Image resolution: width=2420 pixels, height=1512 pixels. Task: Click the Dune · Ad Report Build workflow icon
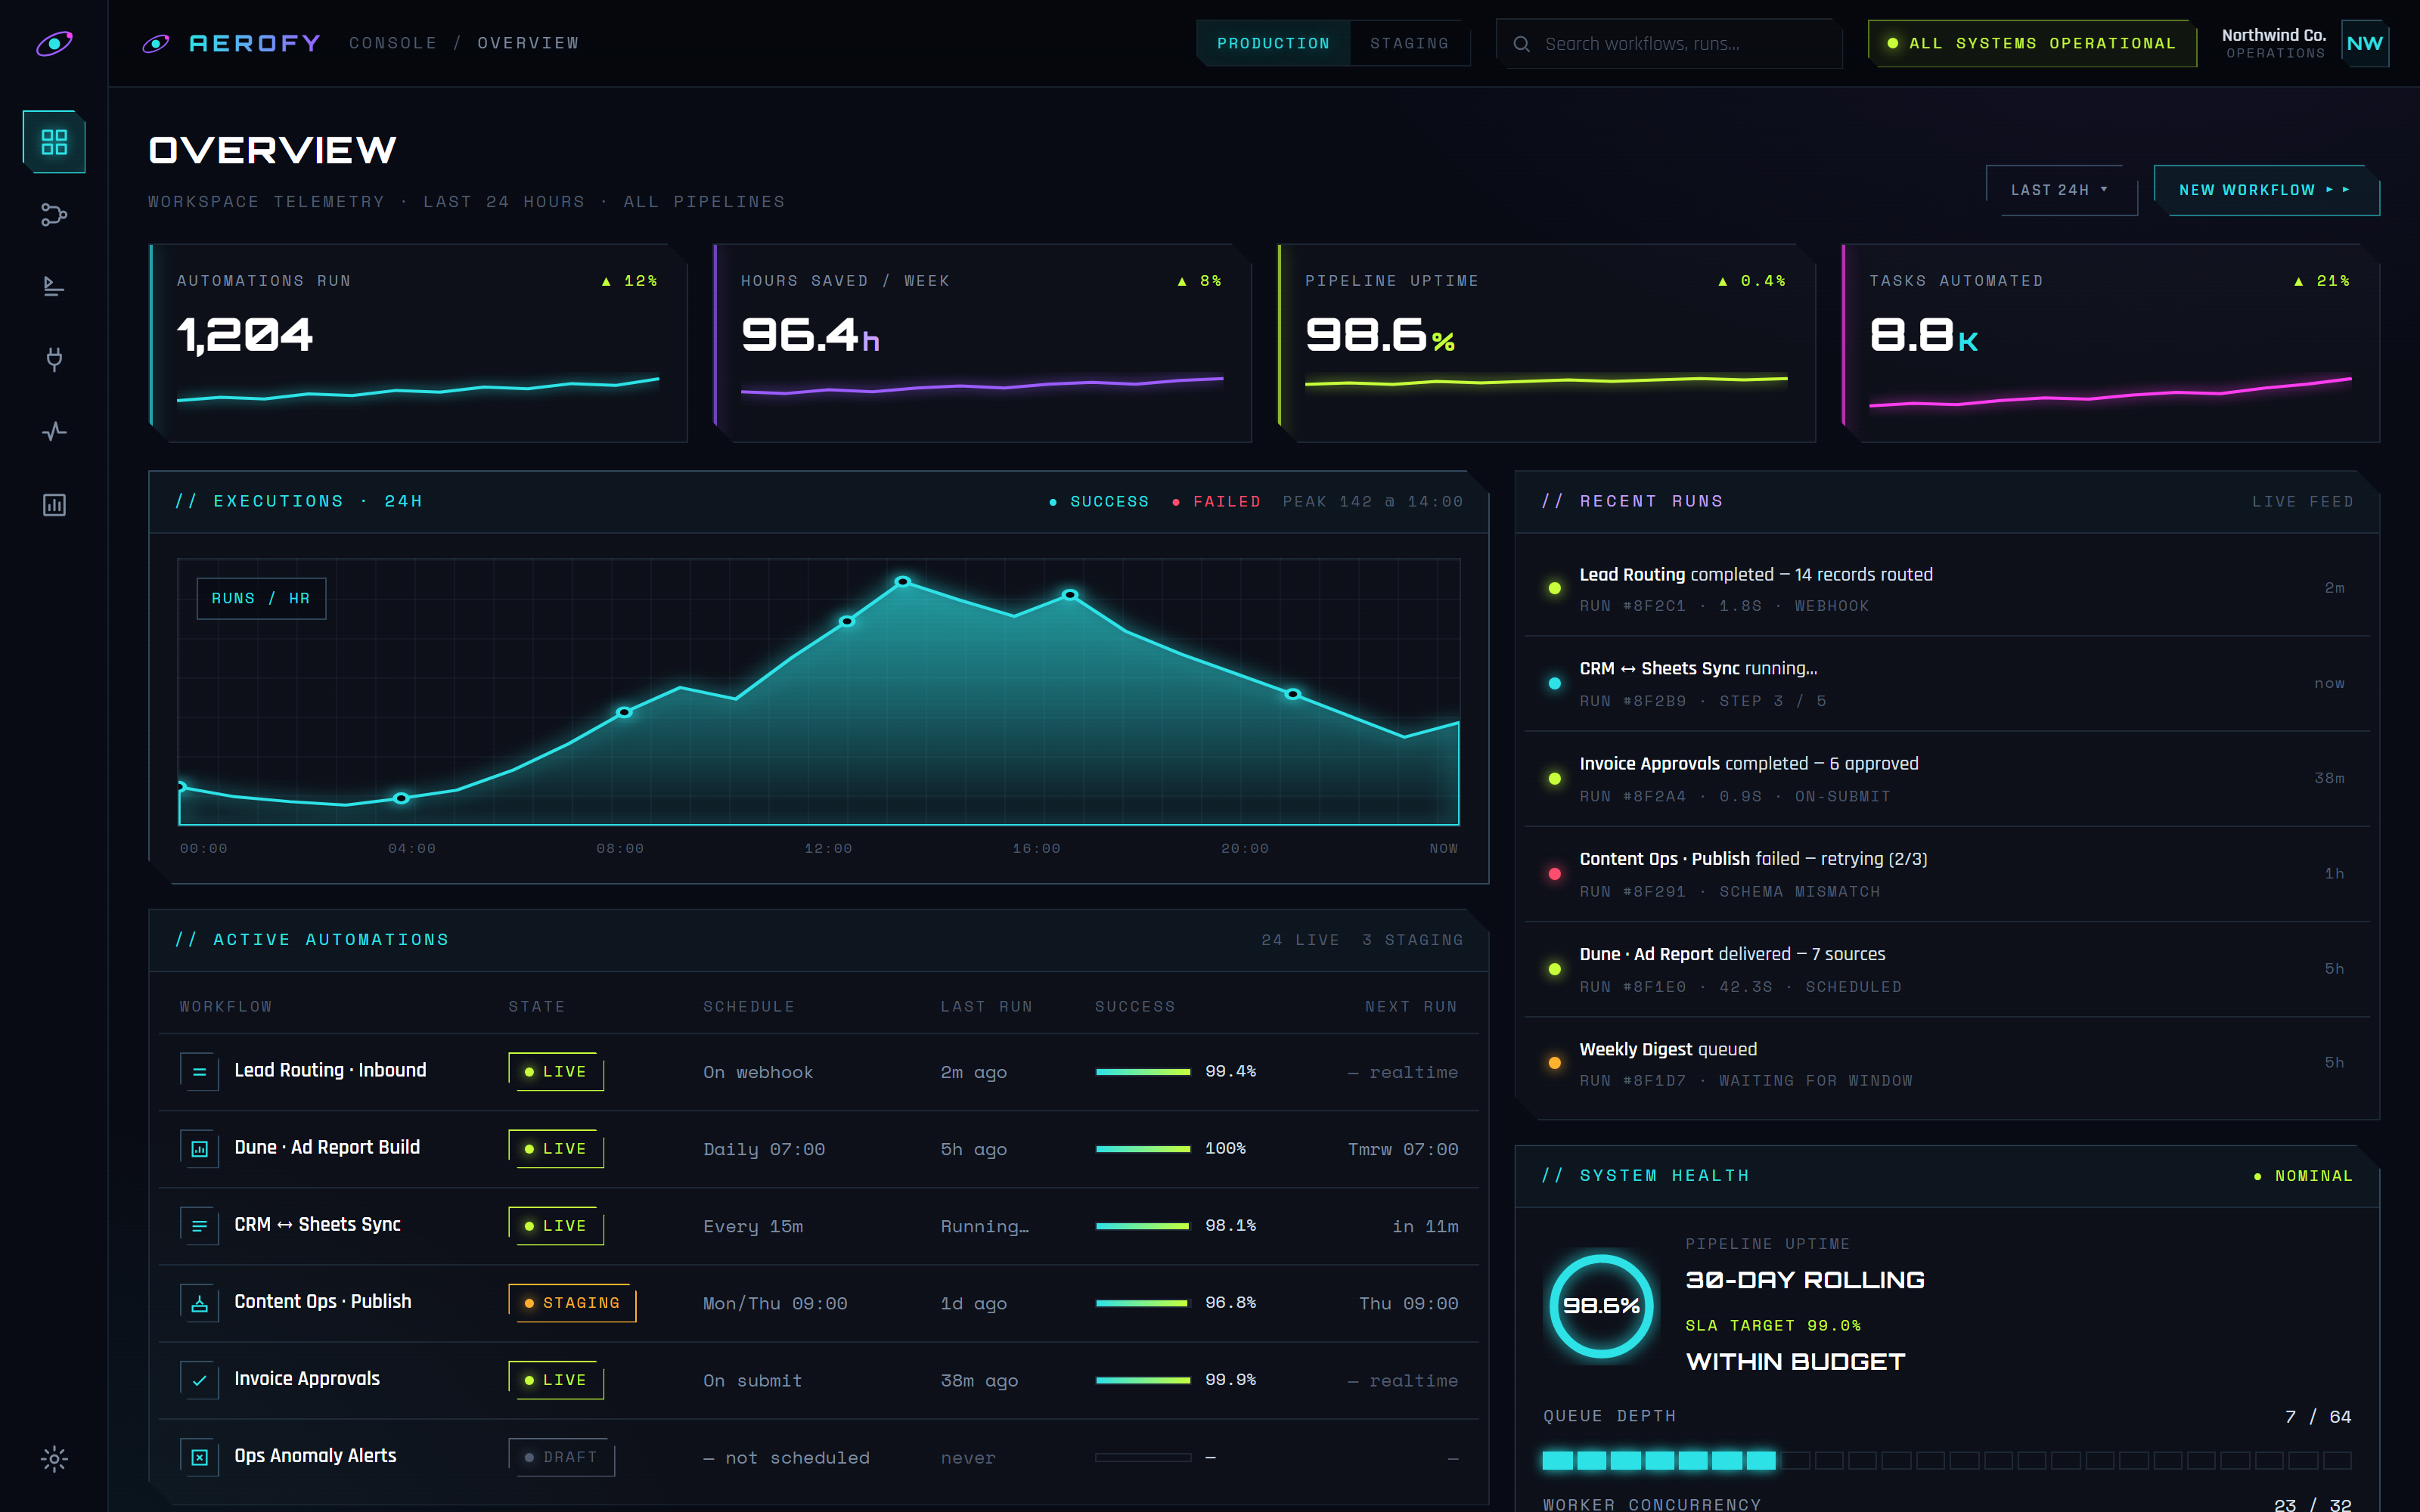point(199,1148)
